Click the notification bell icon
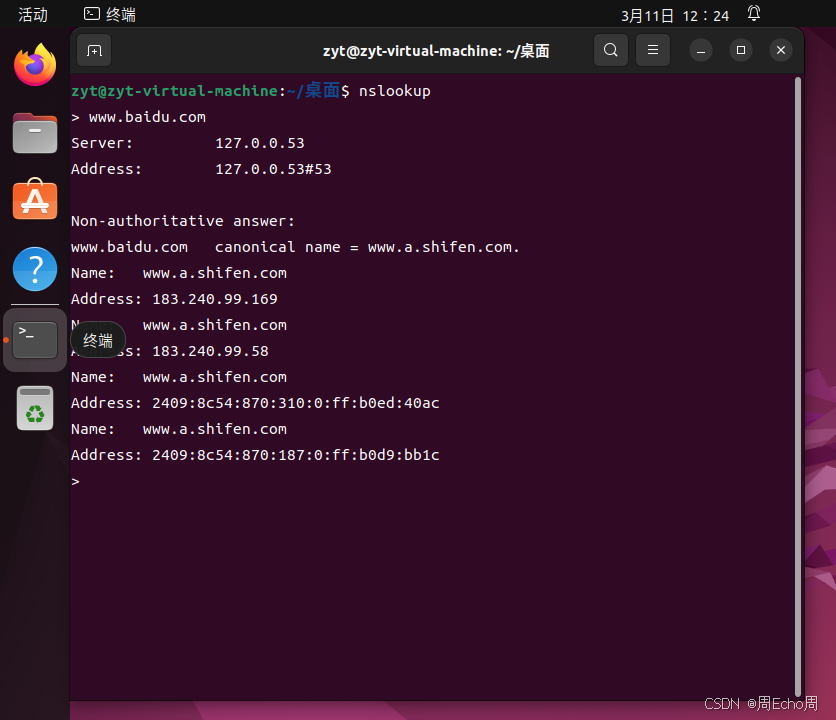Screen dimensions: 836x720 coord(753,14)
